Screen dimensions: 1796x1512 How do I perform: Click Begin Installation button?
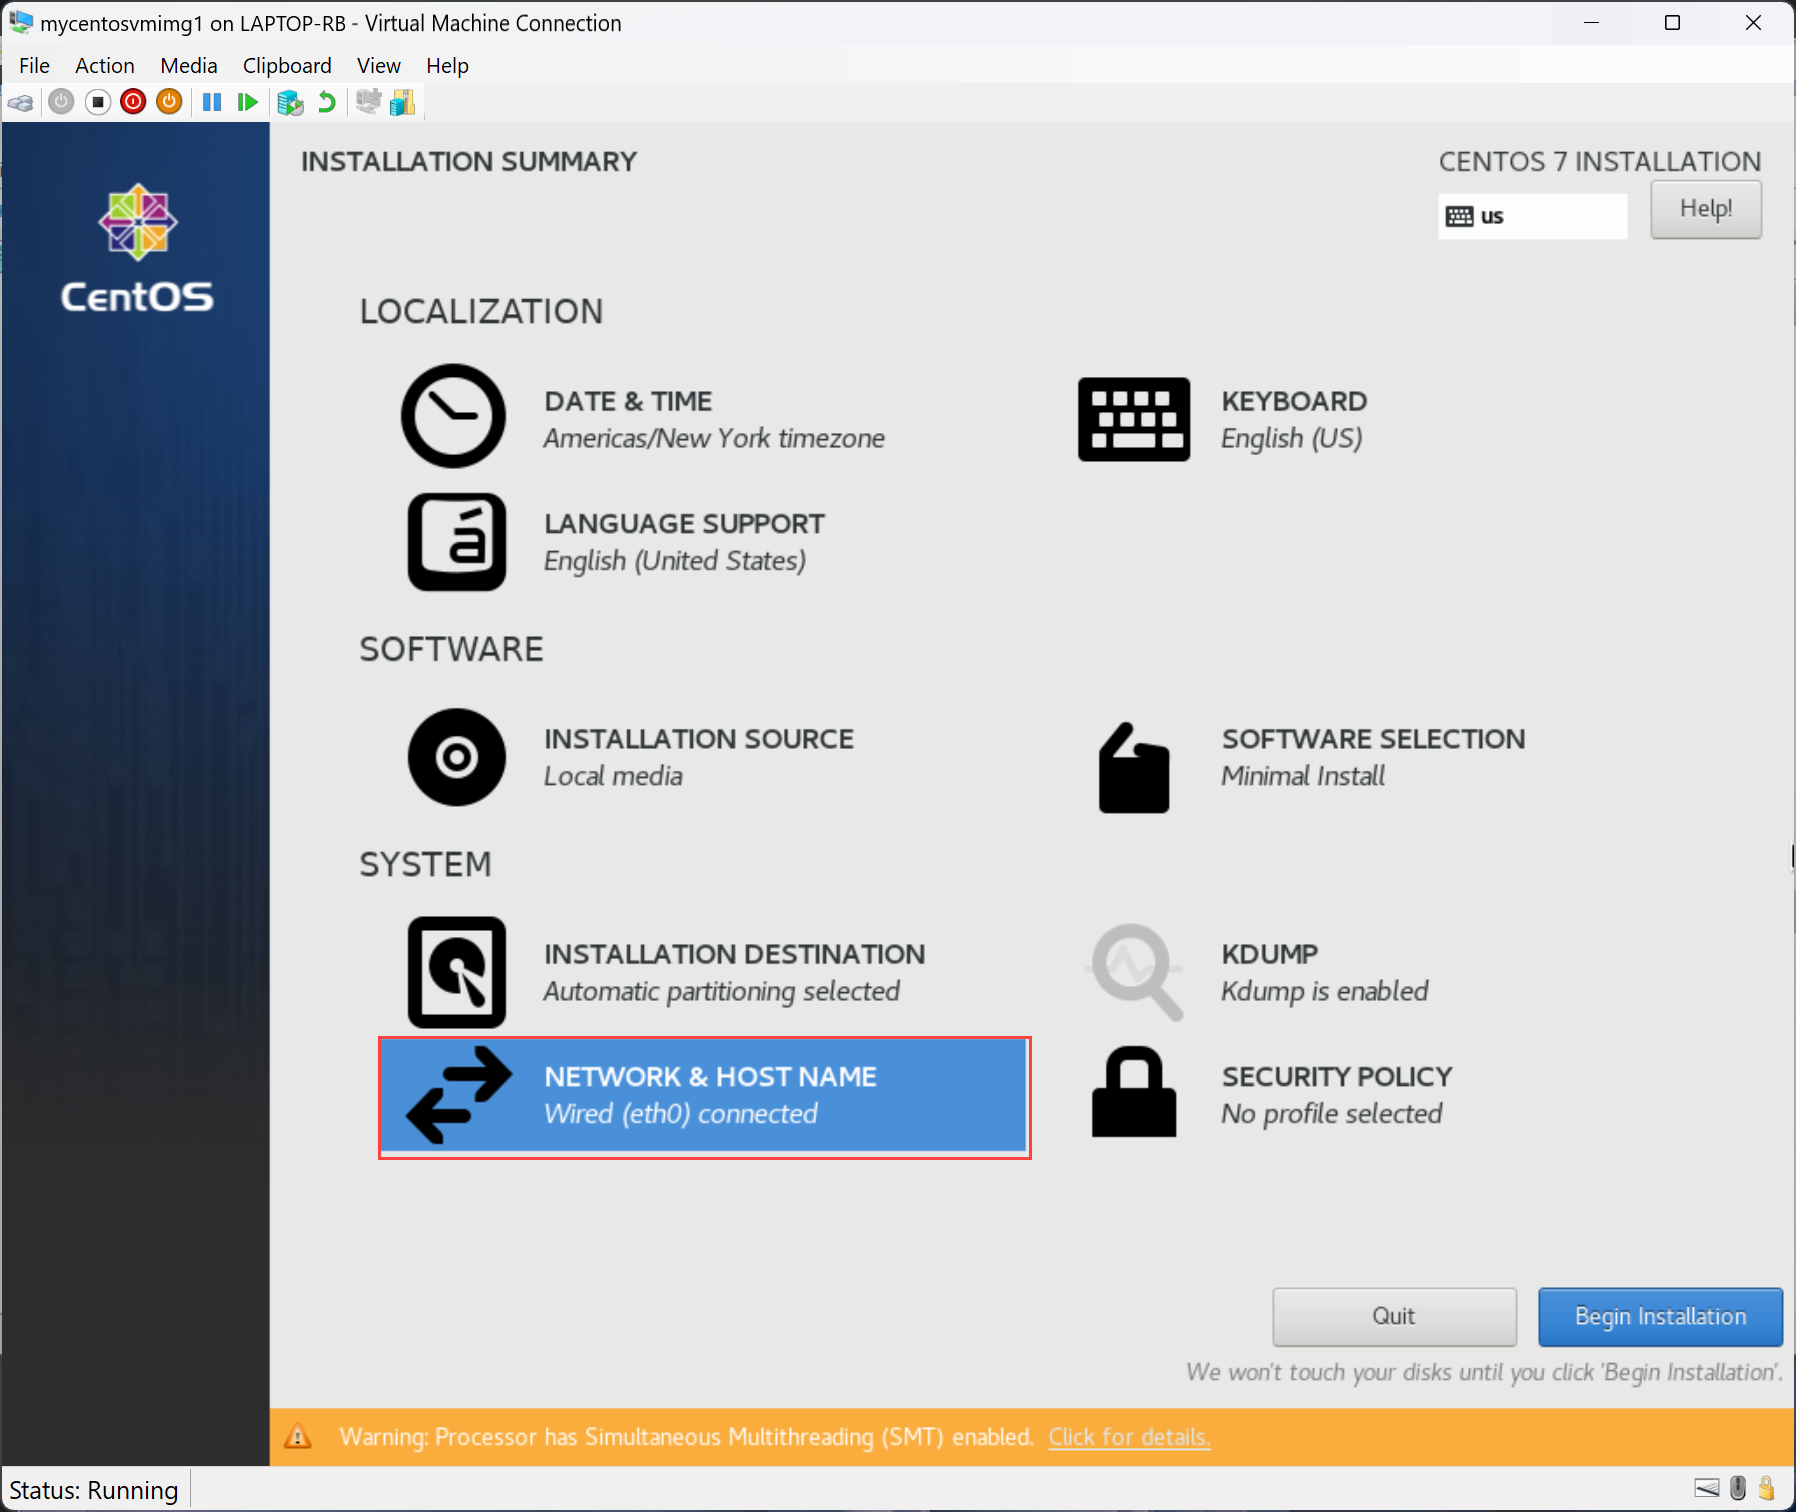[1660, 1316]
